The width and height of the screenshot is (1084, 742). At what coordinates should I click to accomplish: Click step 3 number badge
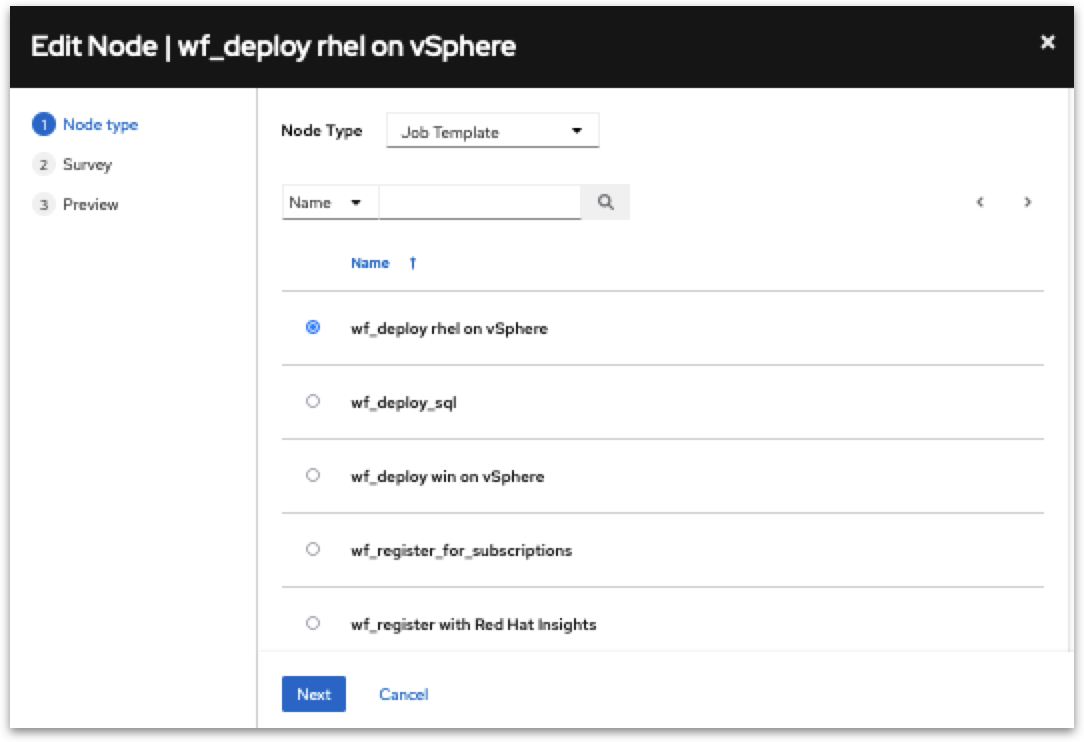tap(43, 205)
